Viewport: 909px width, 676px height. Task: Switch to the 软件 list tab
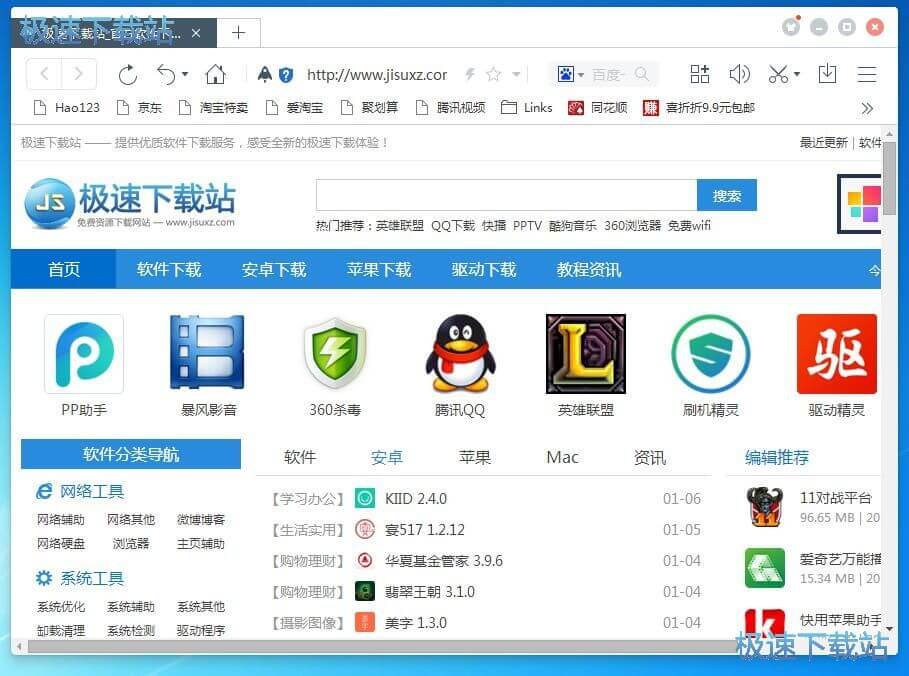300,457
